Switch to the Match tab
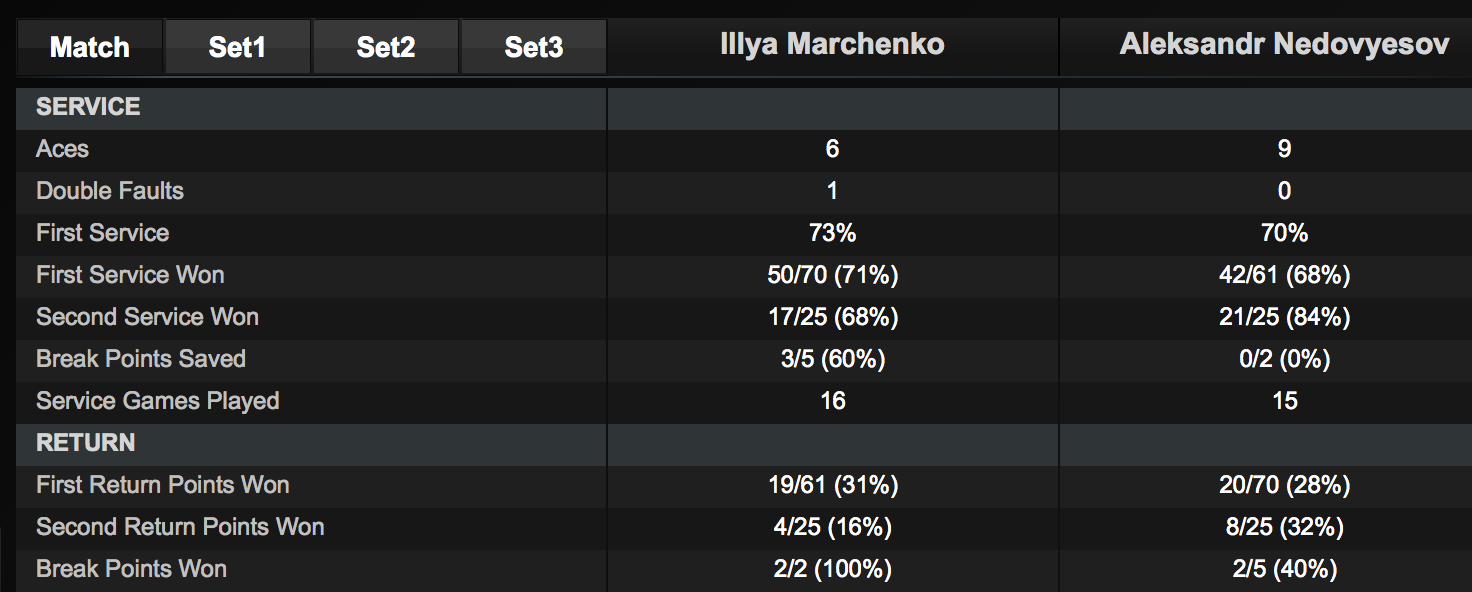Viewport: 1472px width, 592px height. 90,47
